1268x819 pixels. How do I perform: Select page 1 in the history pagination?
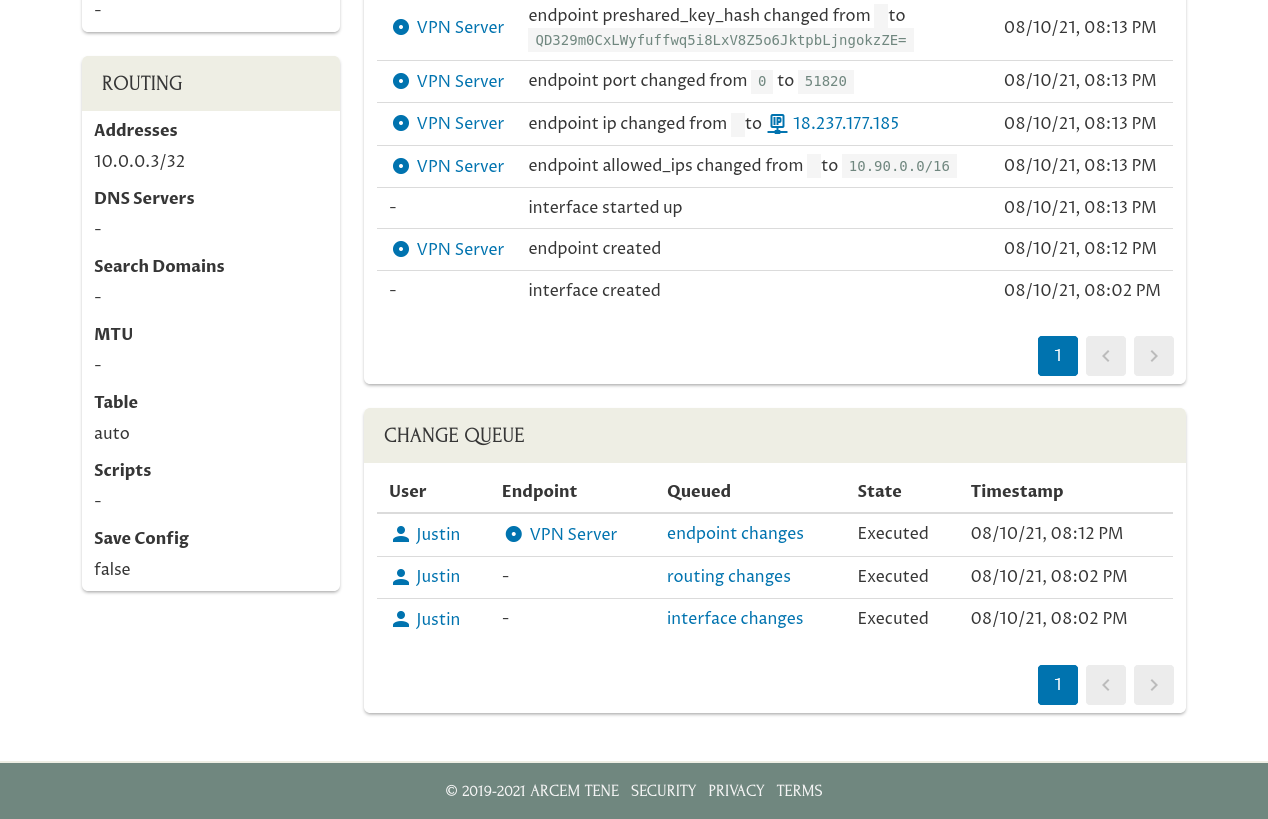point(1058,356)
